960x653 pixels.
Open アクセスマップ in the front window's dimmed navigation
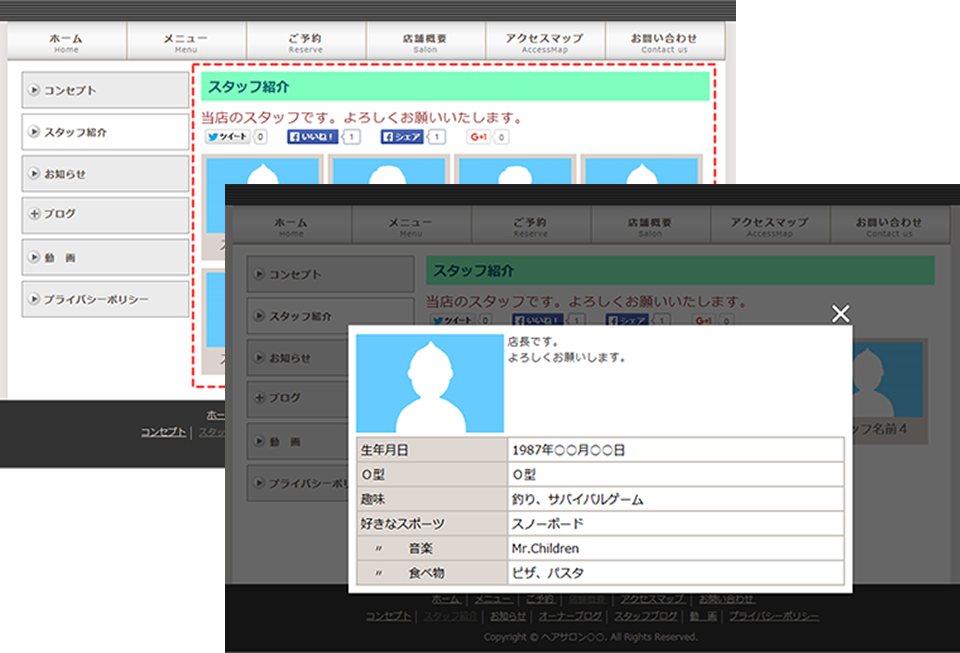[x=770, y=226]
